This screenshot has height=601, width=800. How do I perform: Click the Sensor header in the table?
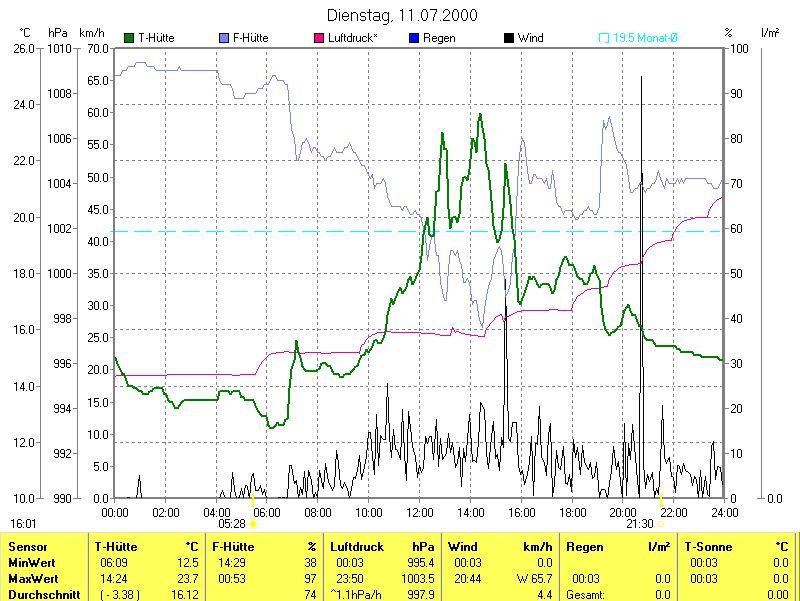[27, 547]
